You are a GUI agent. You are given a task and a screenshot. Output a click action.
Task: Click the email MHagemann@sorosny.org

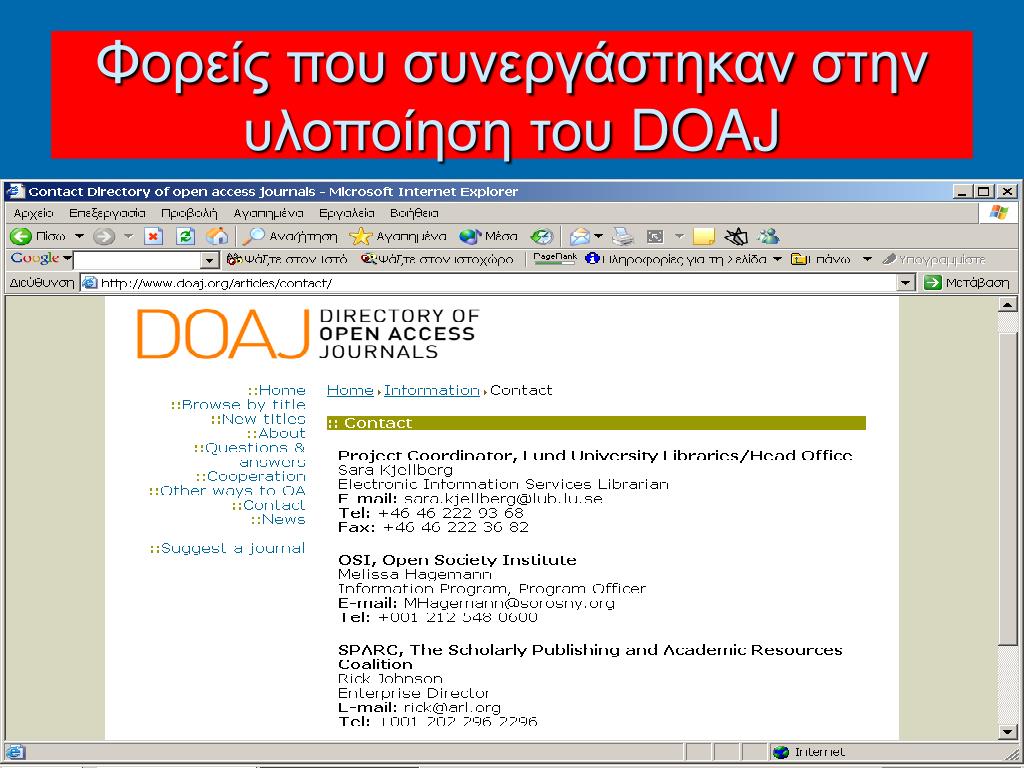pos(509,603)
